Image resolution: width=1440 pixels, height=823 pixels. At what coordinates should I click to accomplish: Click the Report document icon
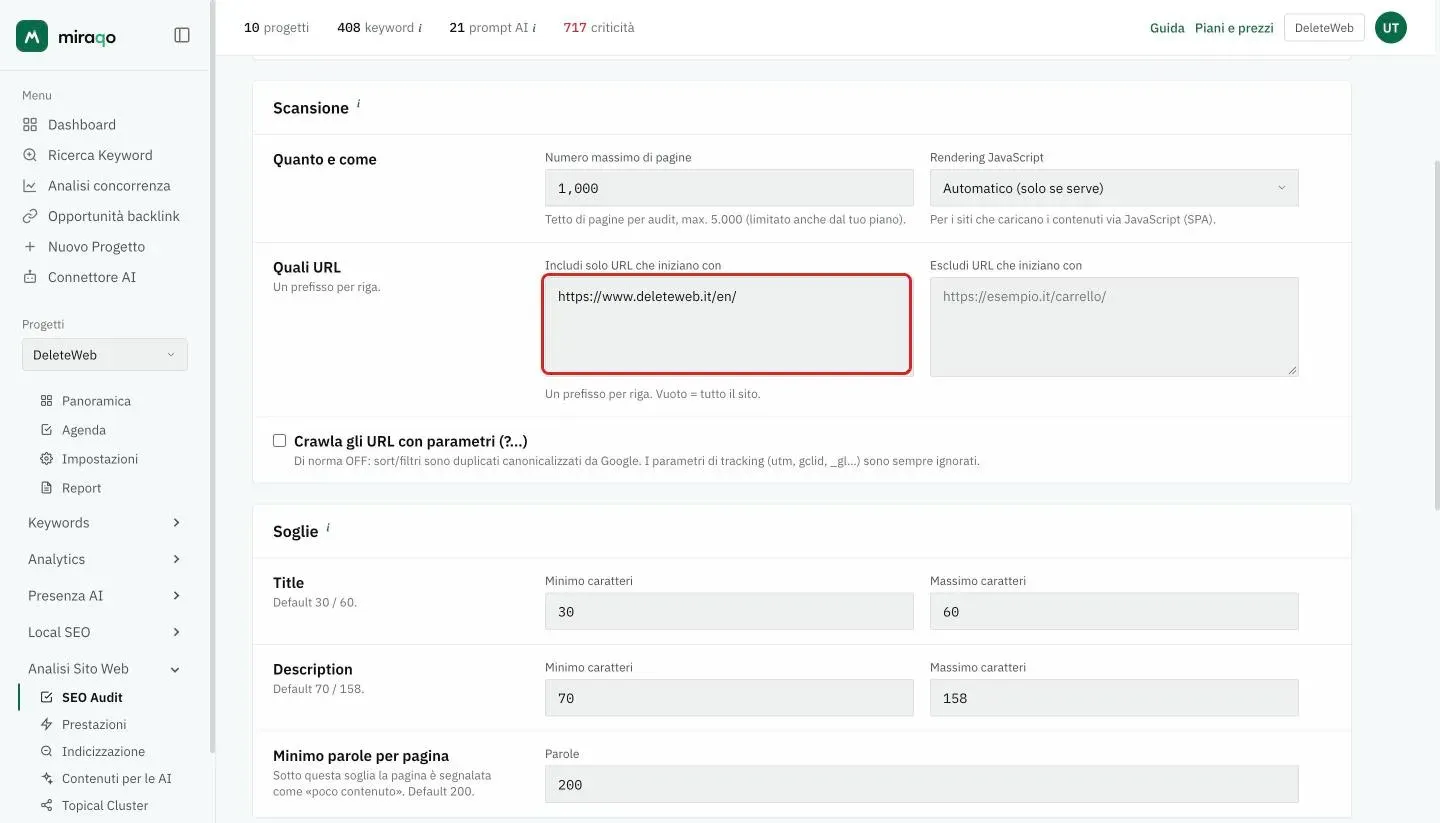click(x=46, y=488)
